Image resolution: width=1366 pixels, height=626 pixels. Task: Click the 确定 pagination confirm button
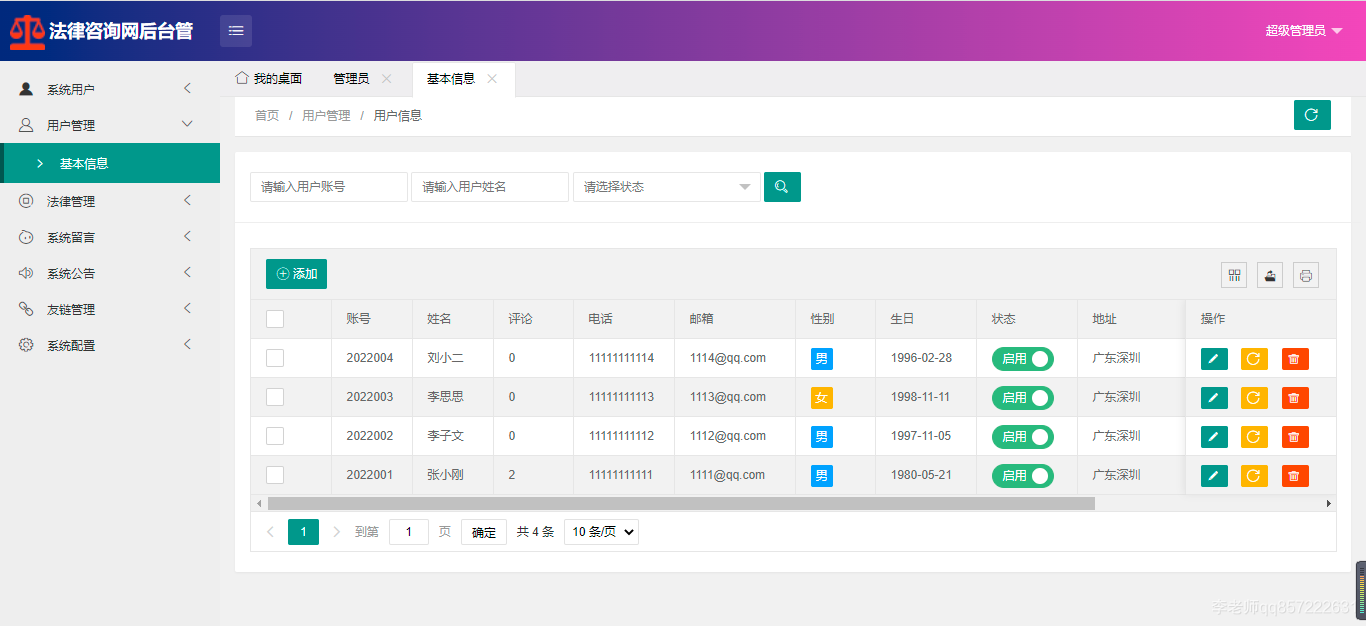pyautogui.click(x=484, y=532)
